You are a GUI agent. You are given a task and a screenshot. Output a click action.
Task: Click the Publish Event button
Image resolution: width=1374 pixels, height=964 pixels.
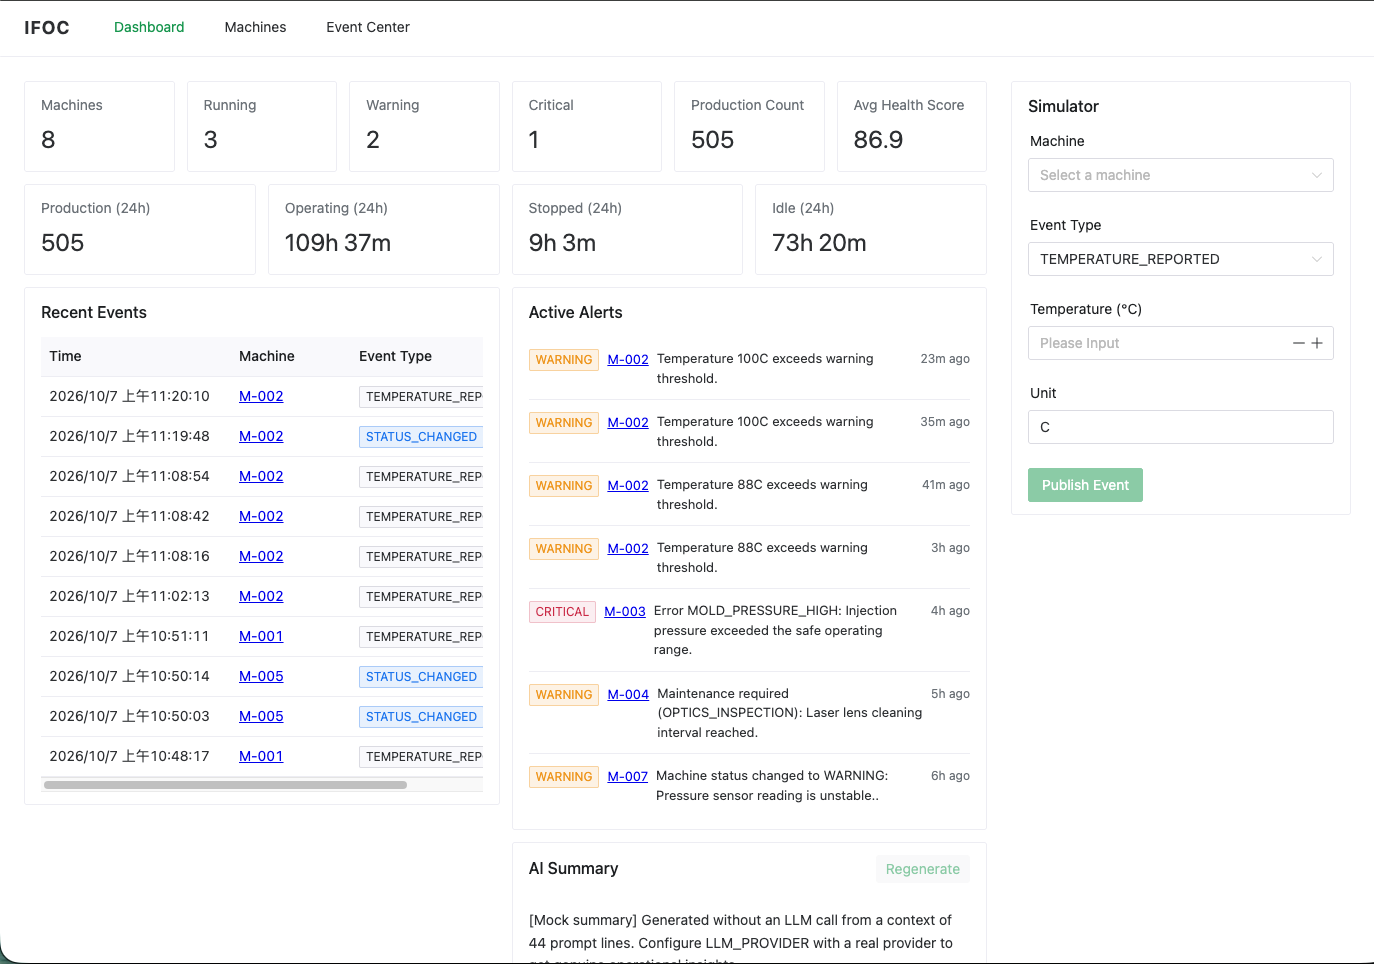(1085, 485)
